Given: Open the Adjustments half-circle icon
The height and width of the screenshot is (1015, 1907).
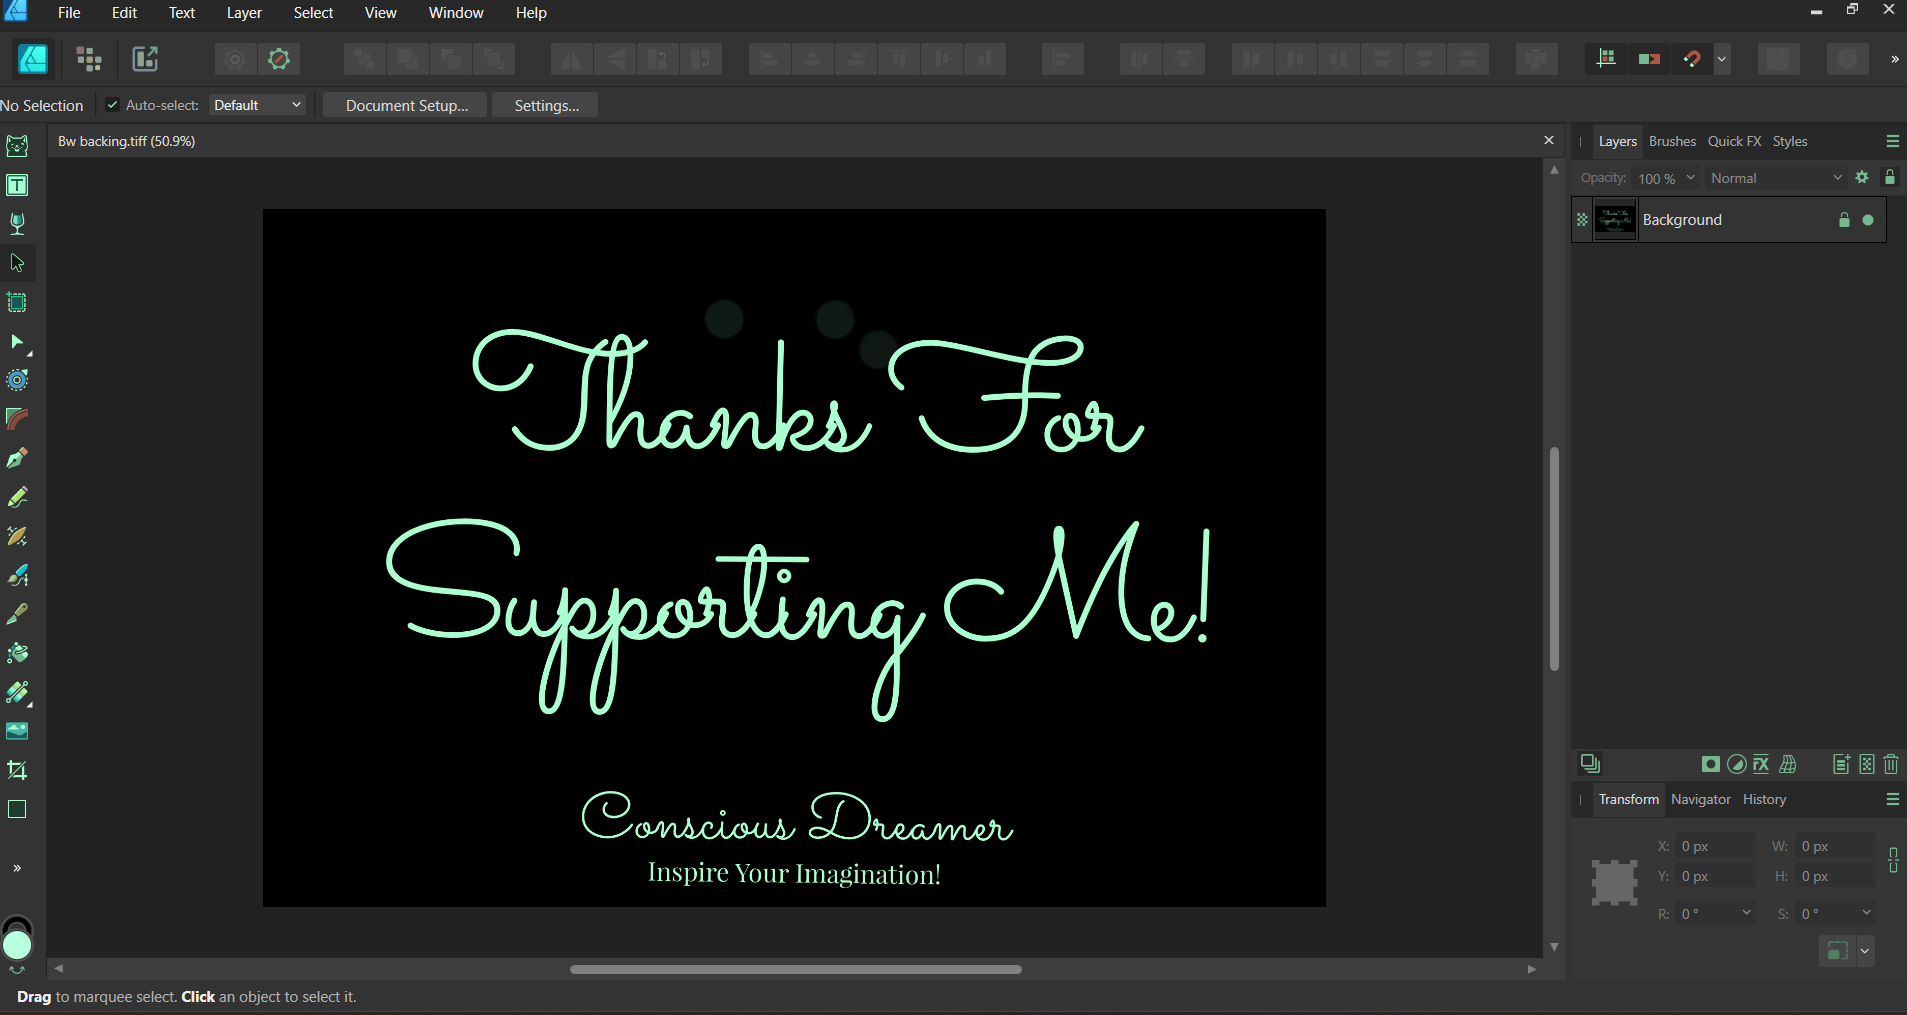Looking at the screenshot, I should tap(1737, 764).
